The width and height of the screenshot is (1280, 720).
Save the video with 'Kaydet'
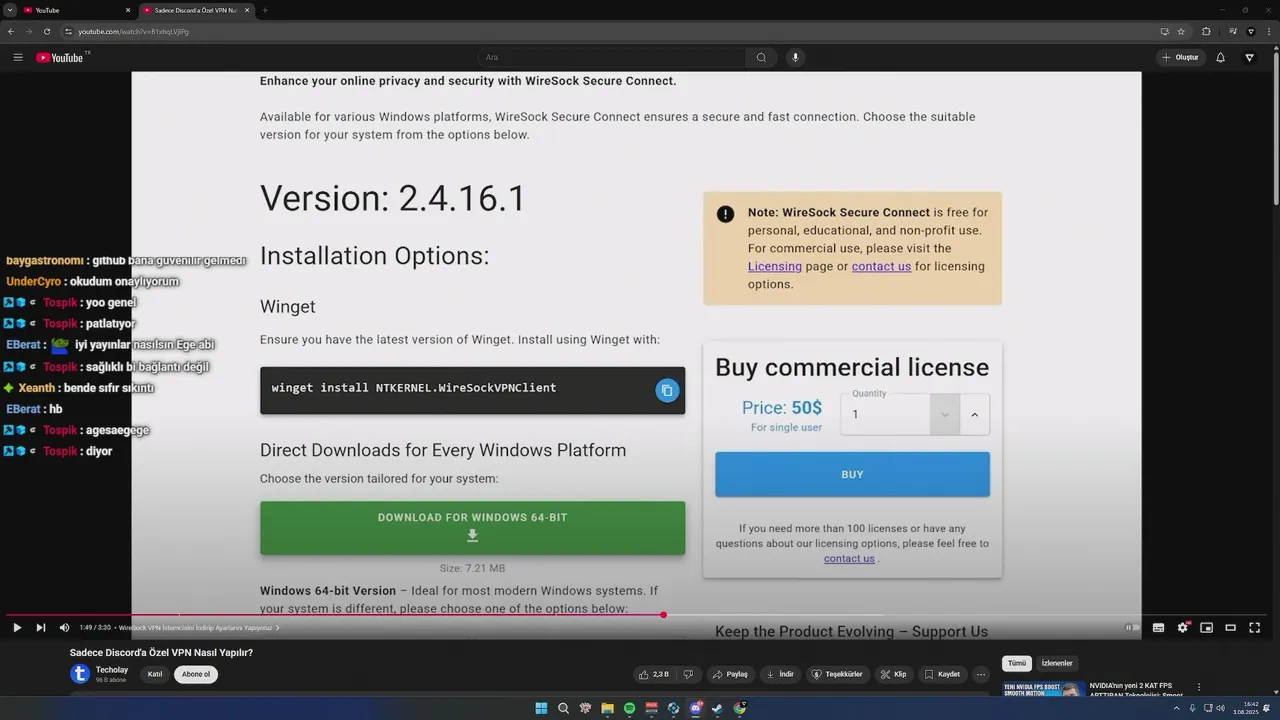click(942, 674)
